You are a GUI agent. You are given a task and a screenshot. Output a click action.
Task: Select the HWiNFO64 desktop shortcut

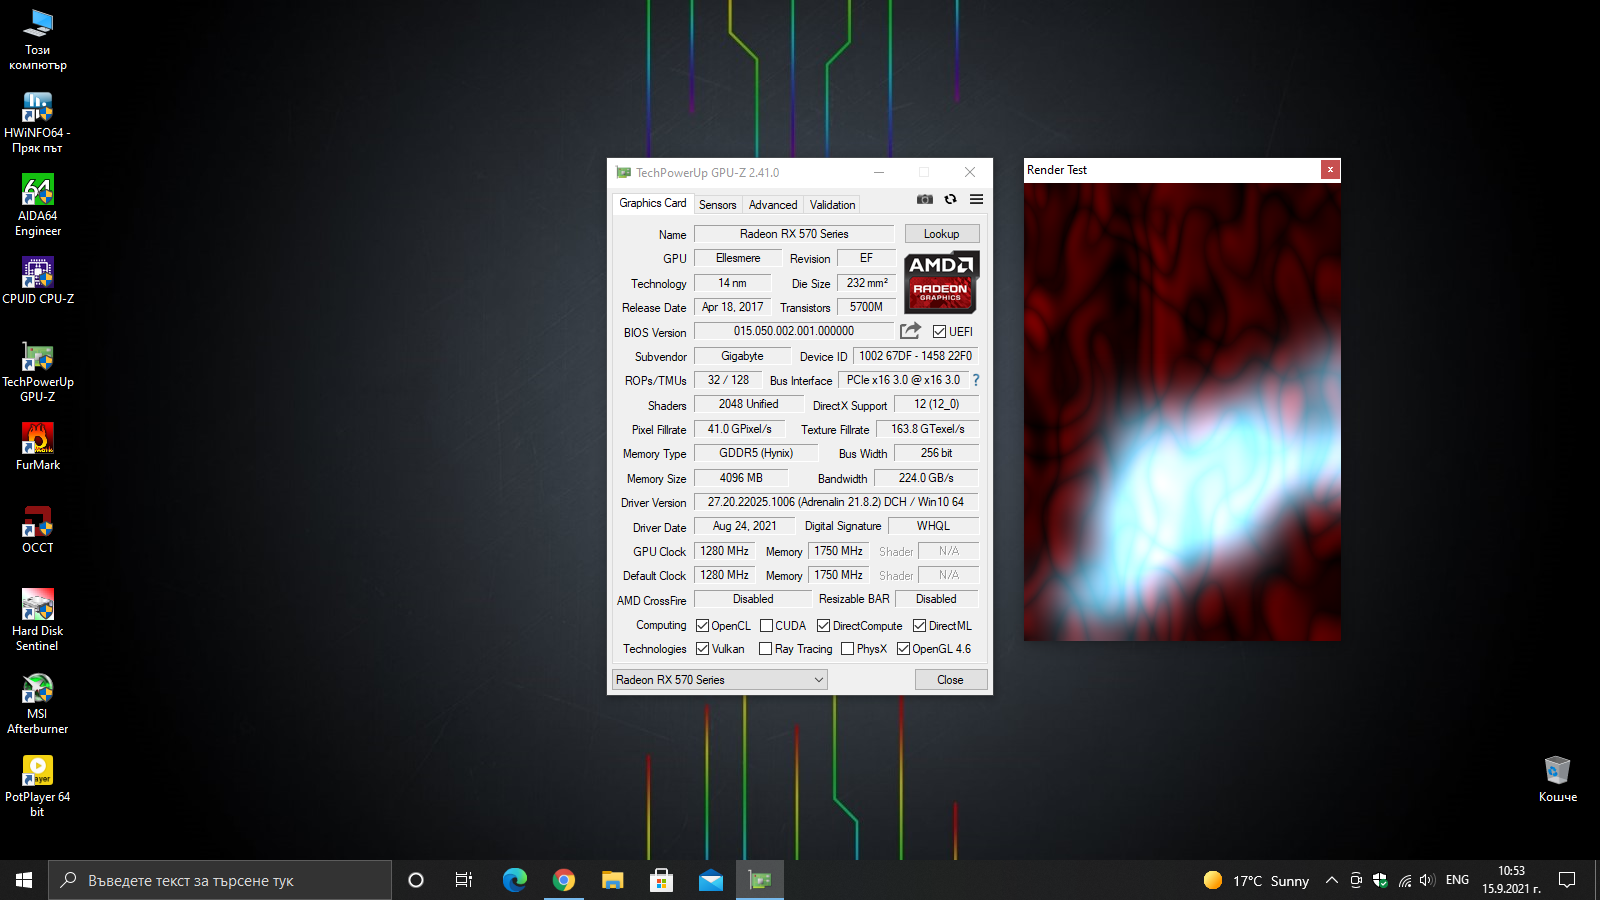(38, 123)
